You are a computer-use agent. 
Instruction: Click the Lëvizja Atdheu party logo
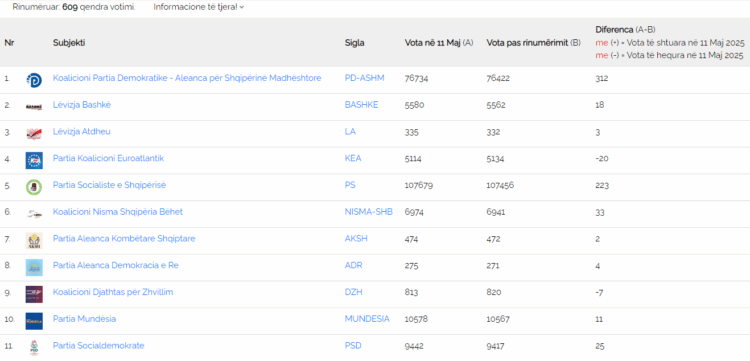[34, 134]
